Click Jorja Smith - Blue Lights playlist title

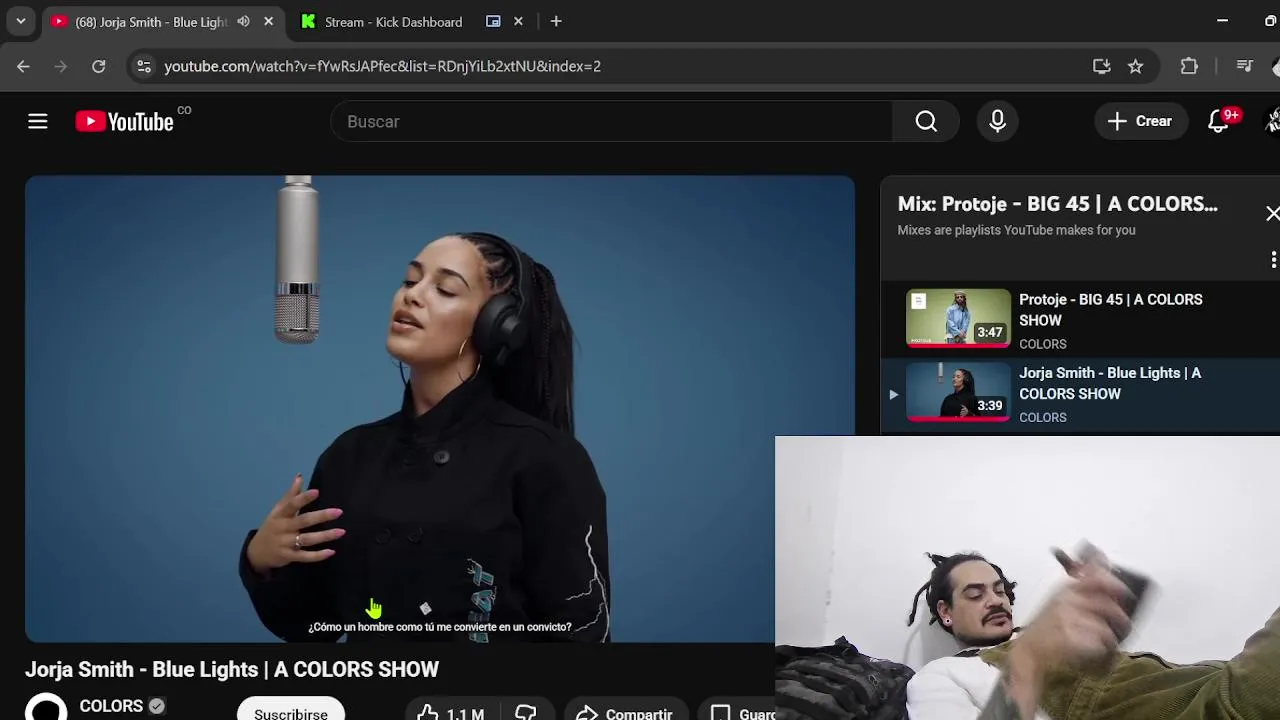(1110, 383)
